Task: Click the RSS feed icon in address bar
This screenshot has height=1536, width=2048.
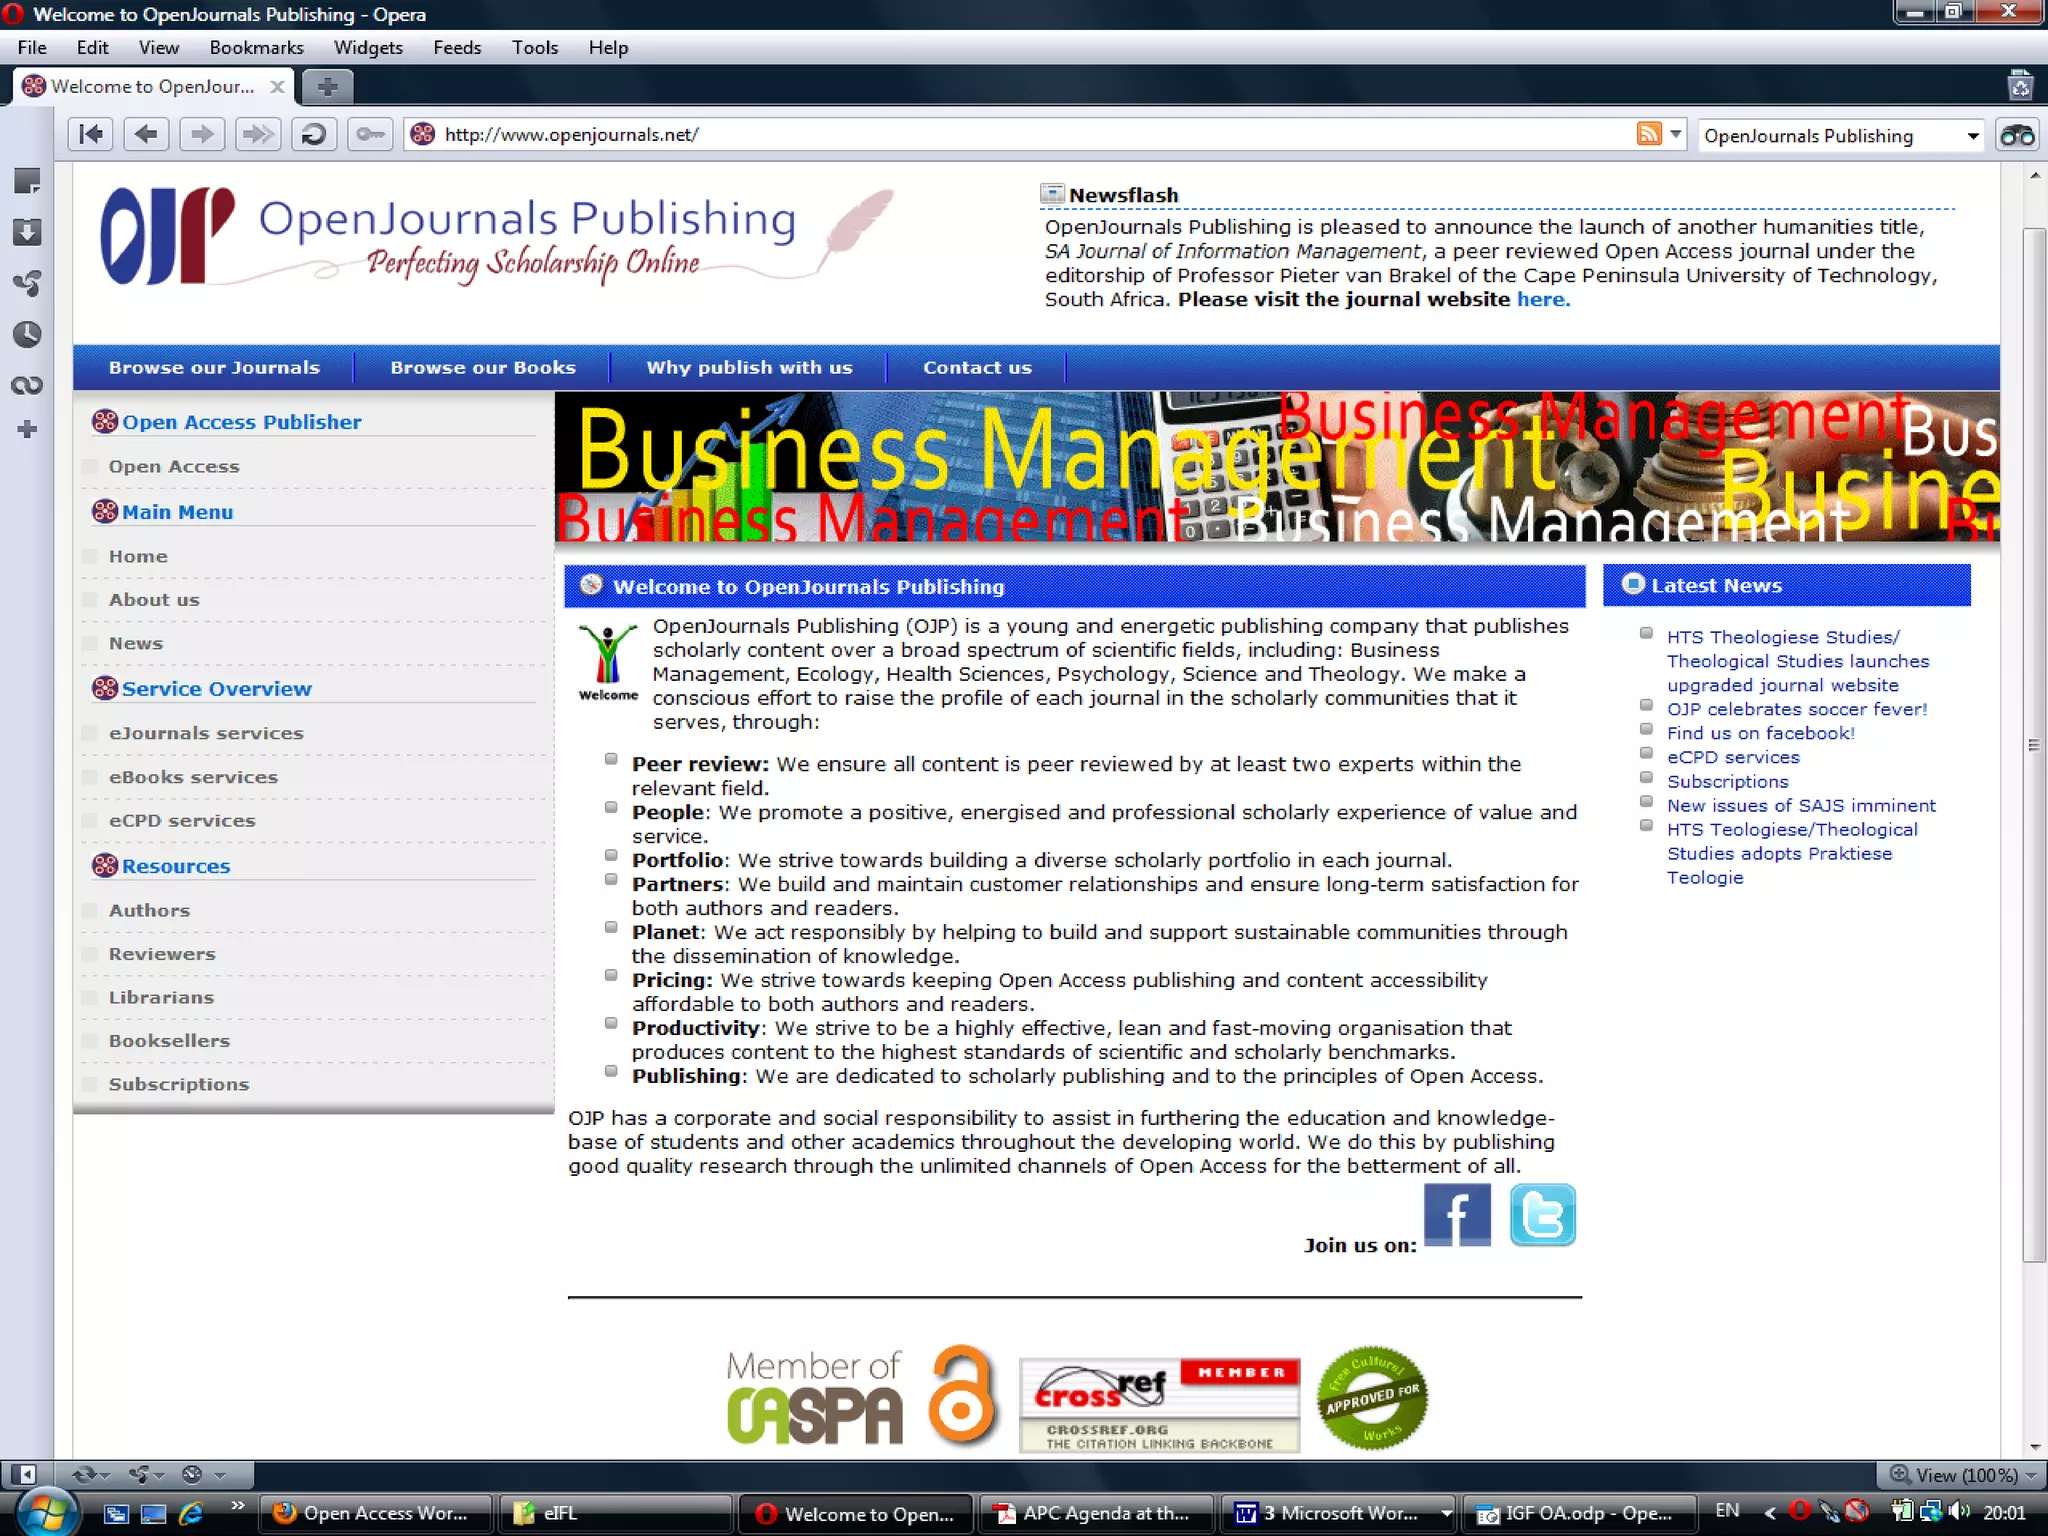Action: click(x=1648, y=134)
